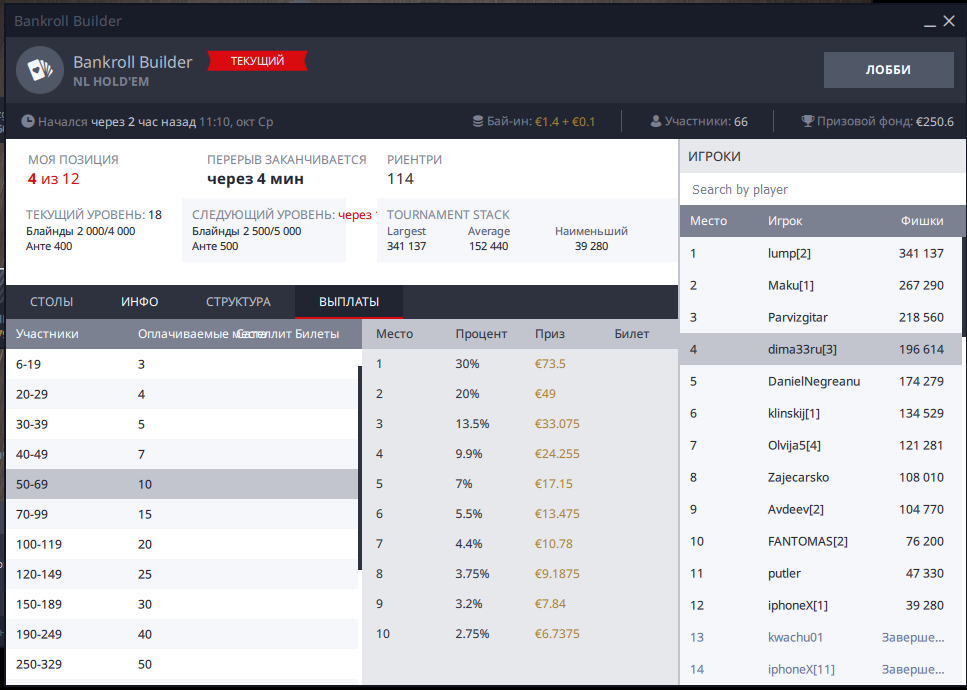Click the trophy prize pool icon

(x=807, y=121)
